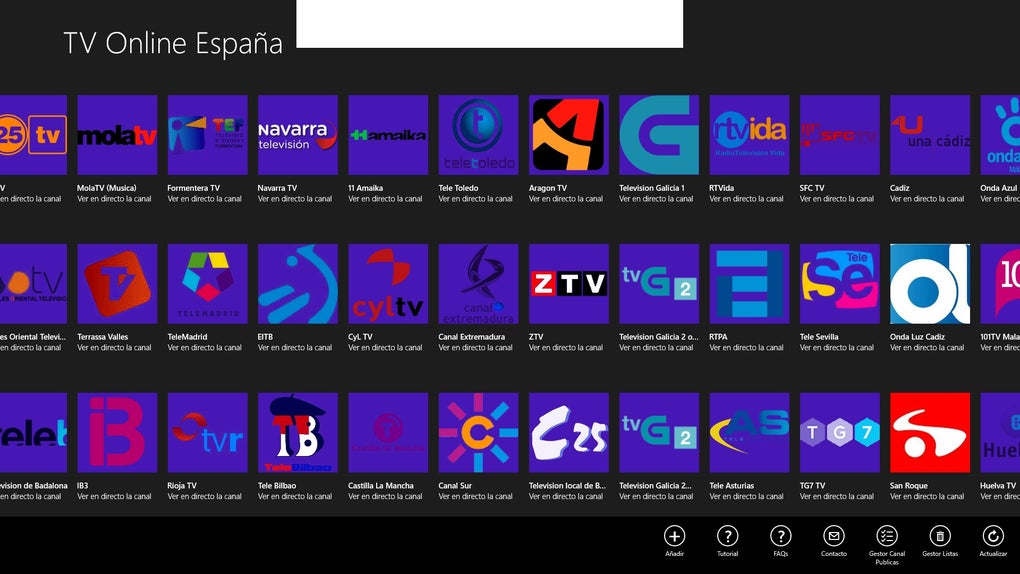Open the Canal Extremadura channel tile
The width and height of the screenshot is (1020, 574).
479,284
